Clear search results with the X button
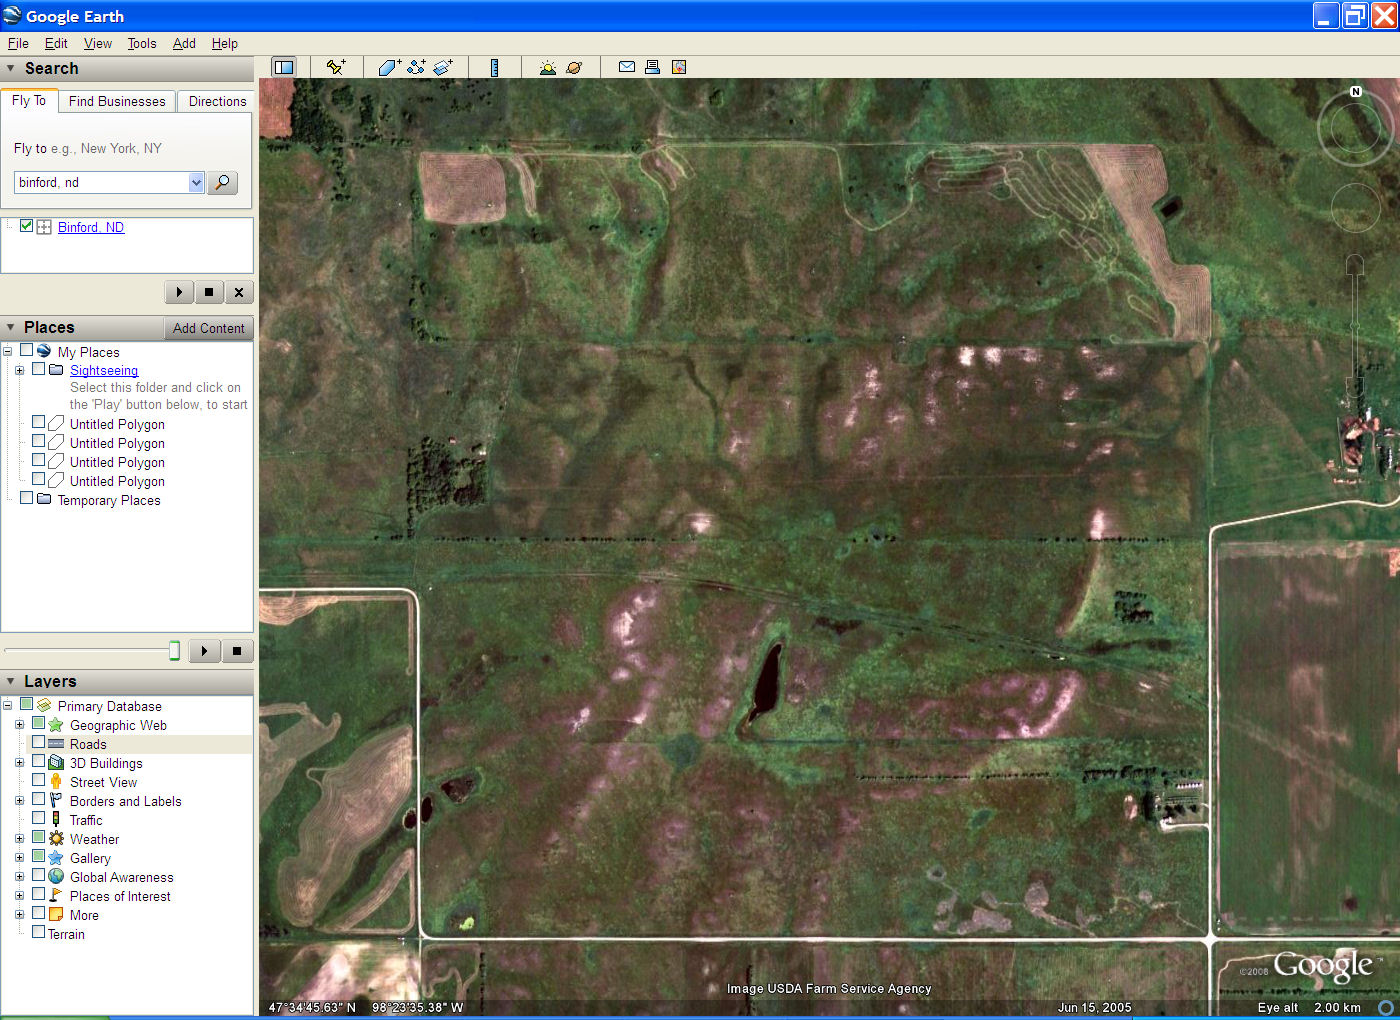The image size is (1400, 1020). point(238,292)
